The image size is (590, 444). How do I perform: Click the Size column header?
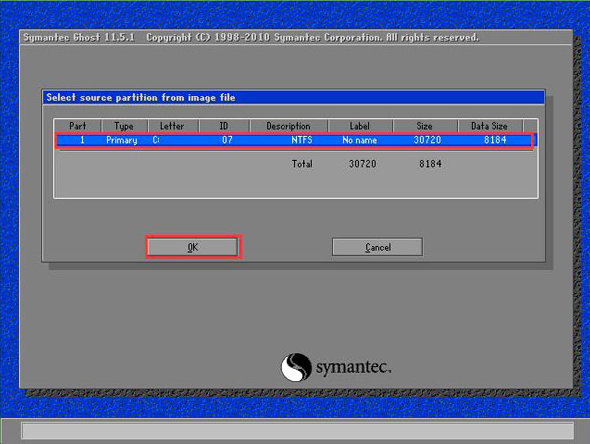tap(424, 126)
